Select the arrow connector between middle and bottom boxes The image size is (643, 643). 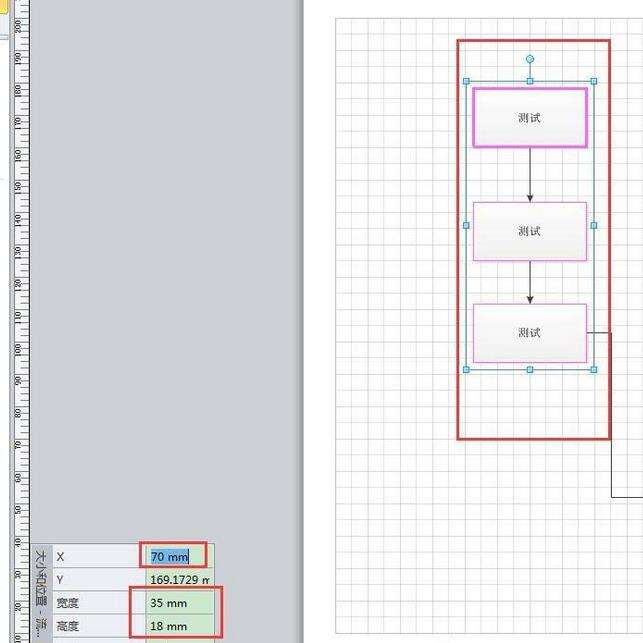(530, 282)
